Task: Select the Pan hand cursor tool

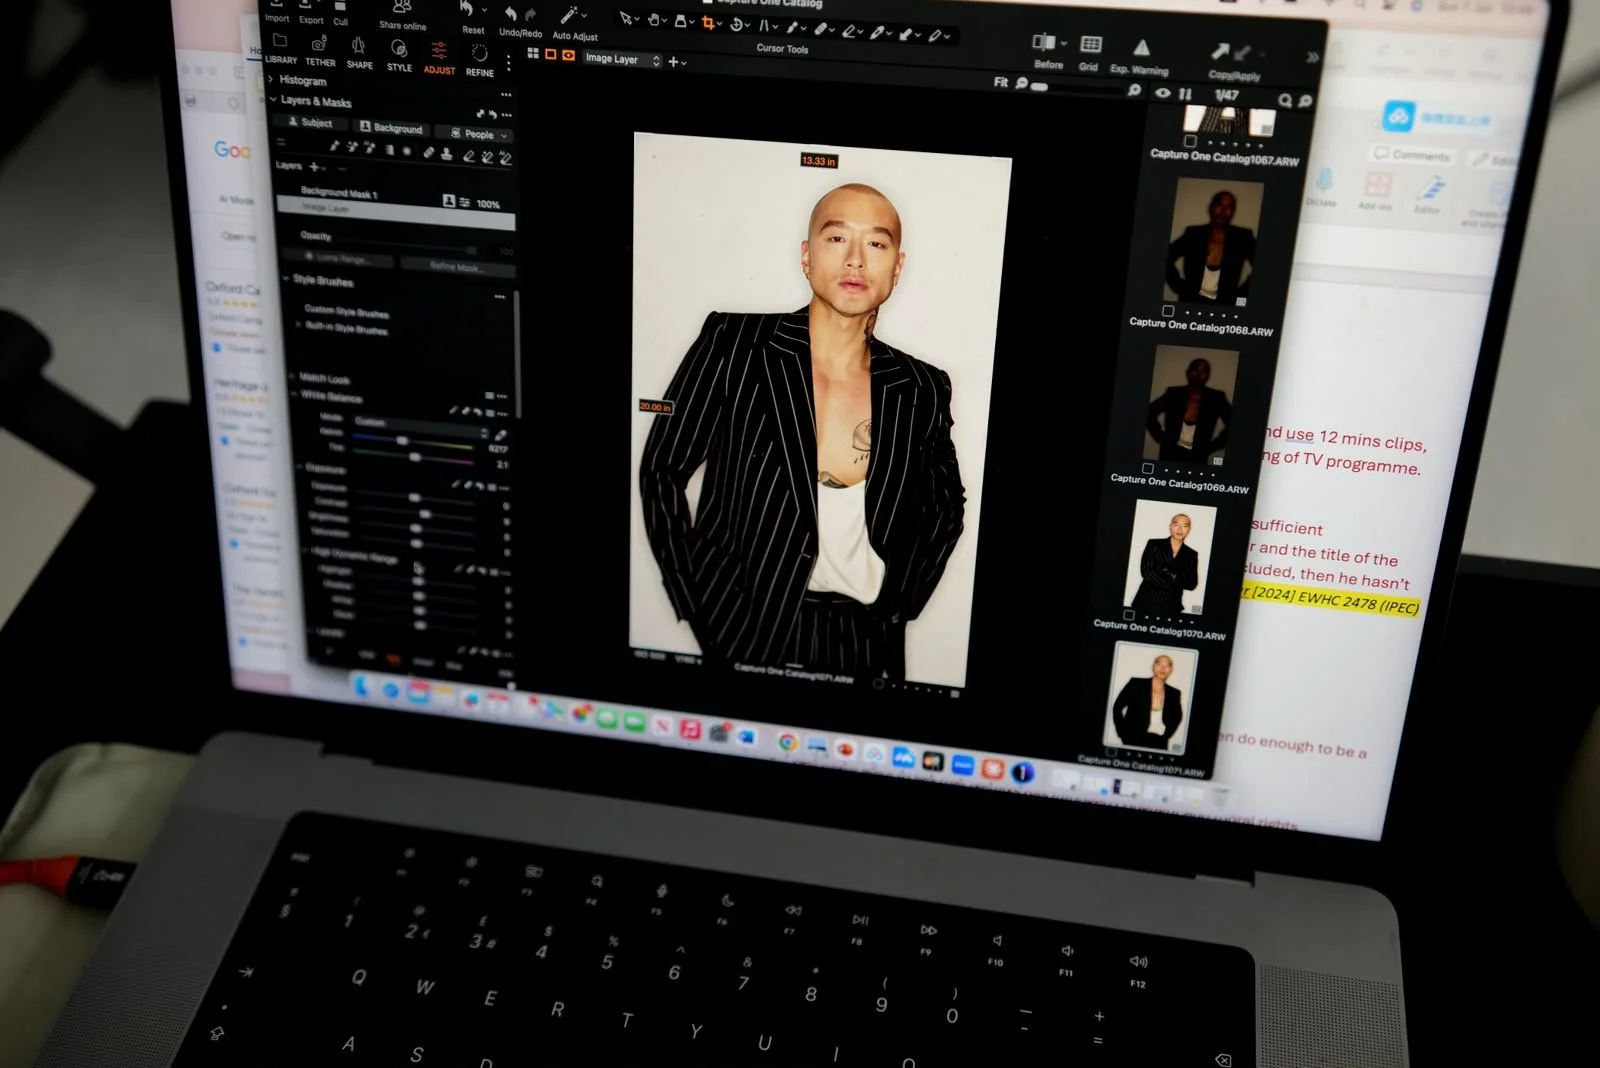Action: [x=653, y=19]
